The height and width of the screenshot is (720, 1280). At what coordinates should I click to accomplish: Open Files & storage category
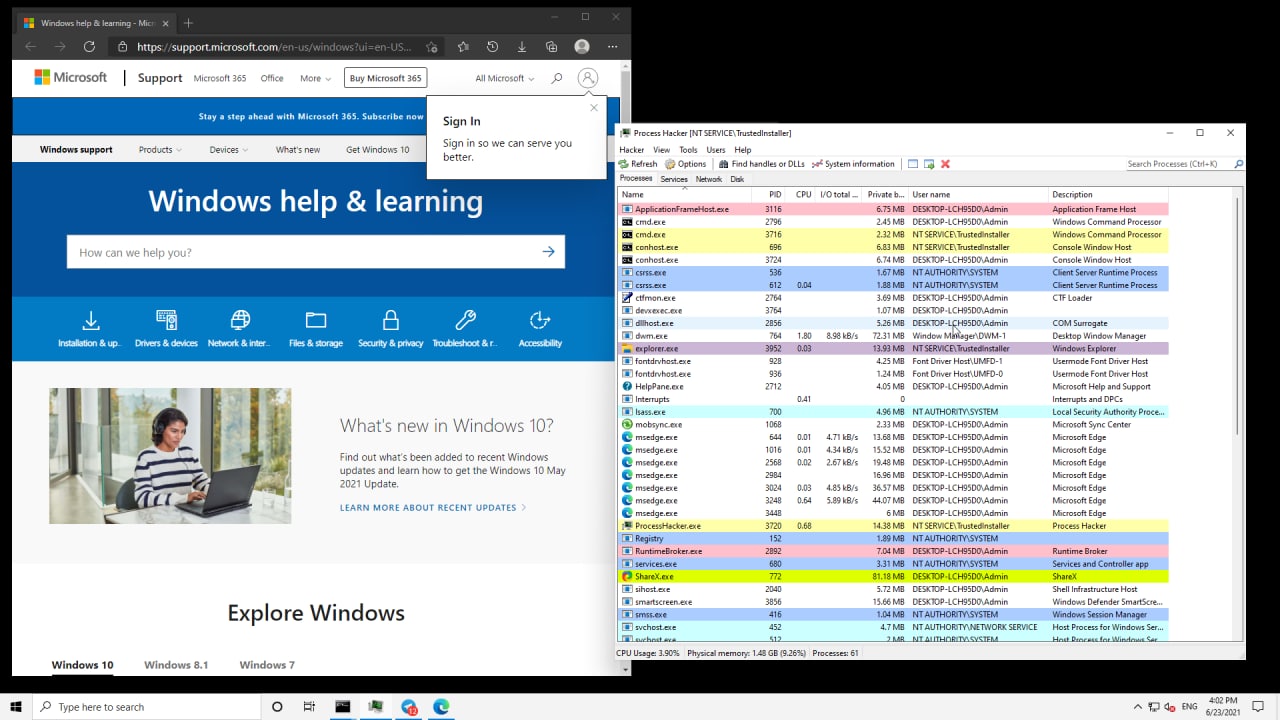pyautogui.click(x=316, y=329)
